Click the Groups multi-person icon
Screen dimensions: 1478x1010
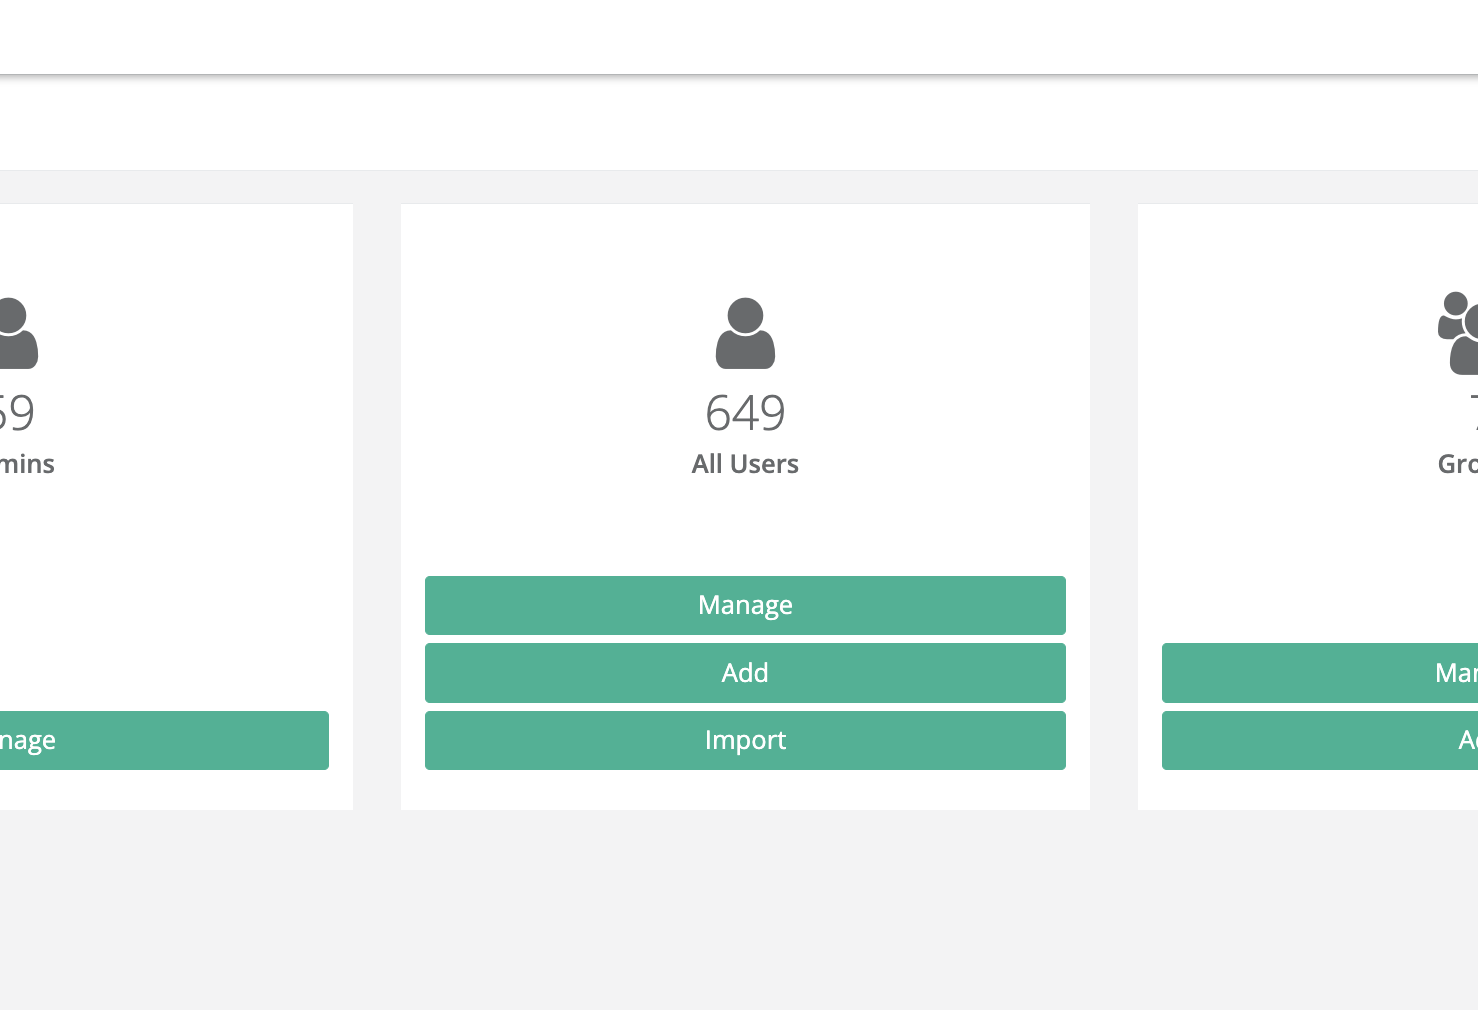(1459, 333)
